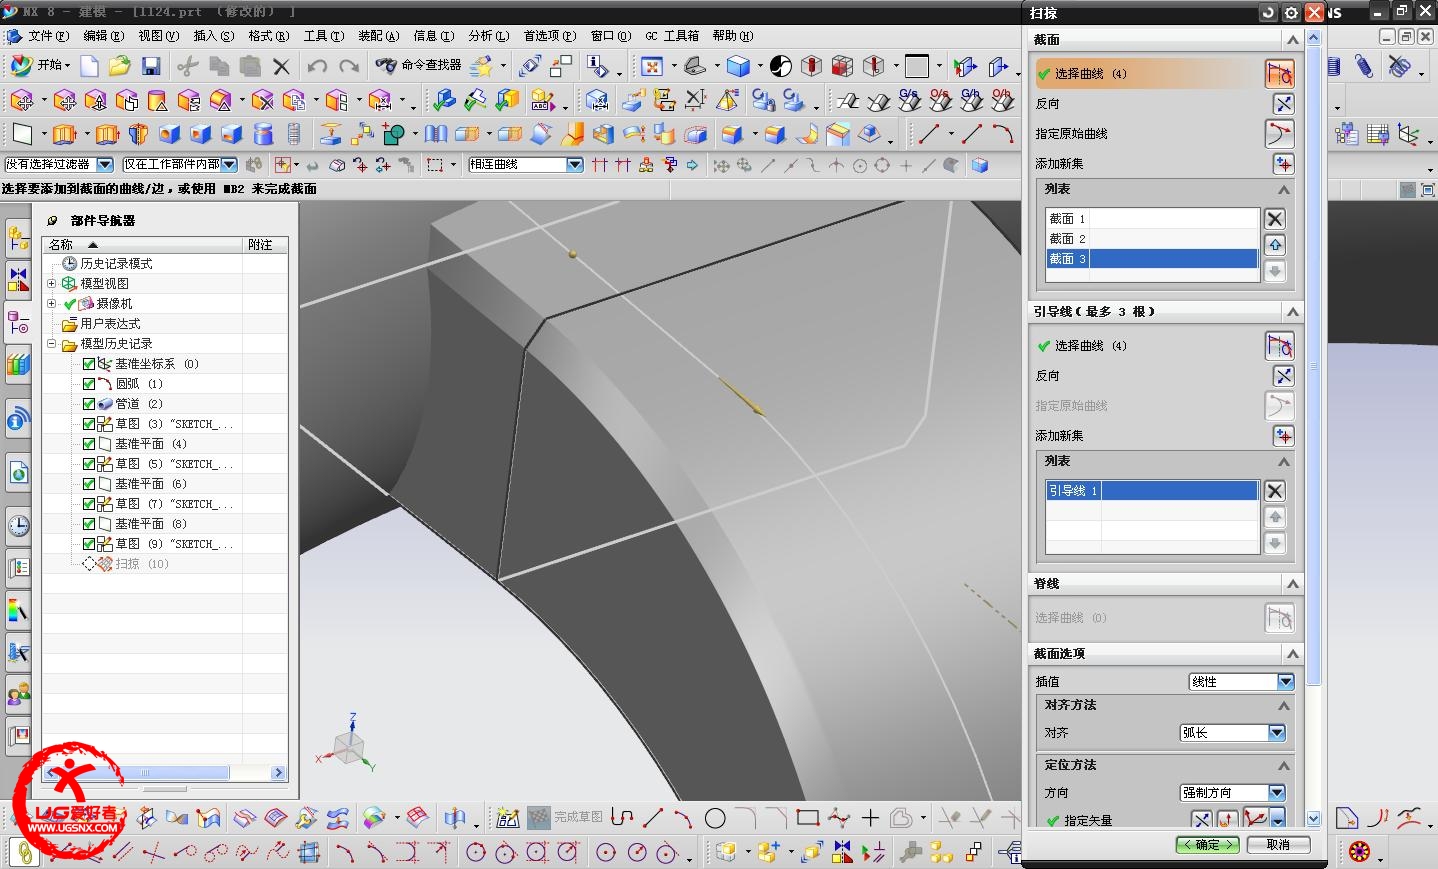This screenshot has height=869, width=1438.
Task: Click the Redo arrow icon
Action: [x=349, y=66]
